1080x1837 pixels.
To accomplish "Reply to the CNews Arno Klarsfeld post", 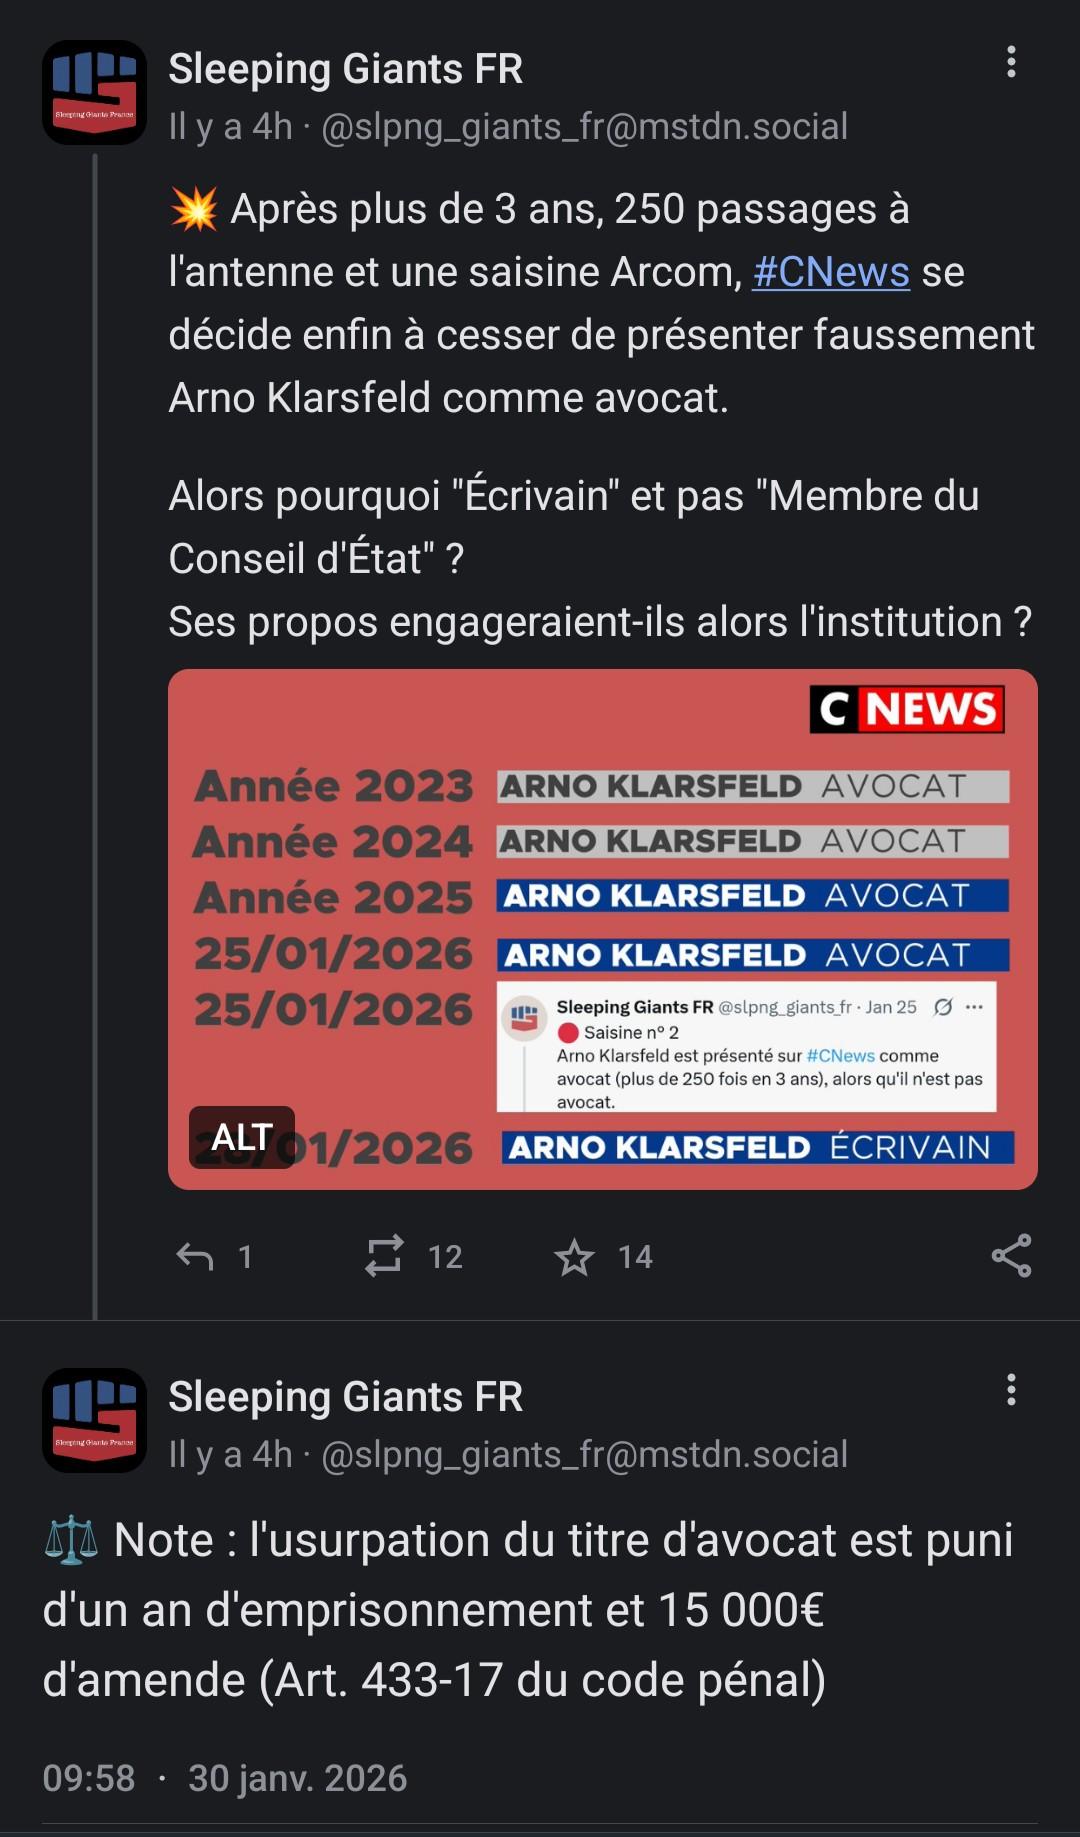I will [195, 1256].
